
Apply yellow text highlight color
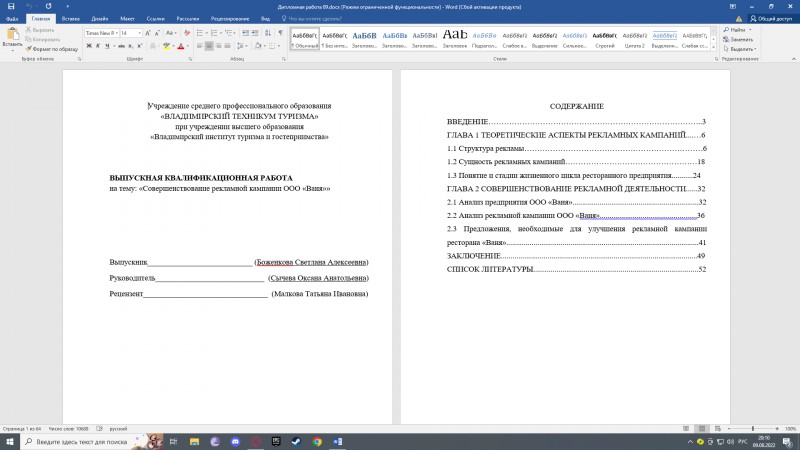click(166, 46)
